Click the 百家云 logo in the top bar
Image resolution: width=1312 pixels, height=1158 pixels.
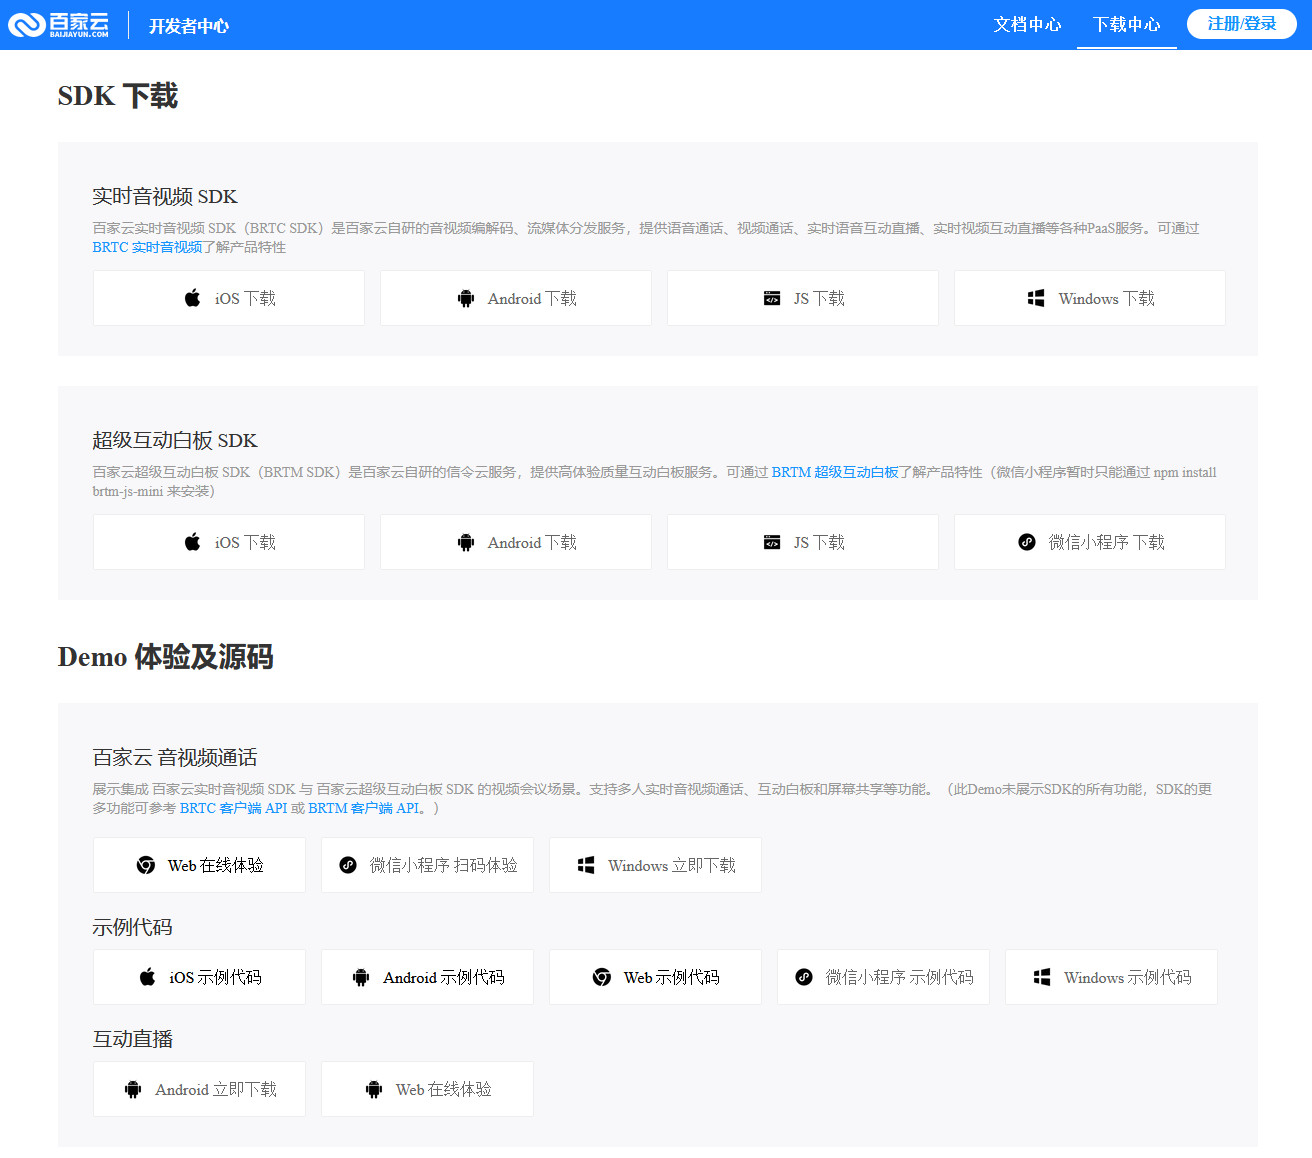(x=60, y=24)
